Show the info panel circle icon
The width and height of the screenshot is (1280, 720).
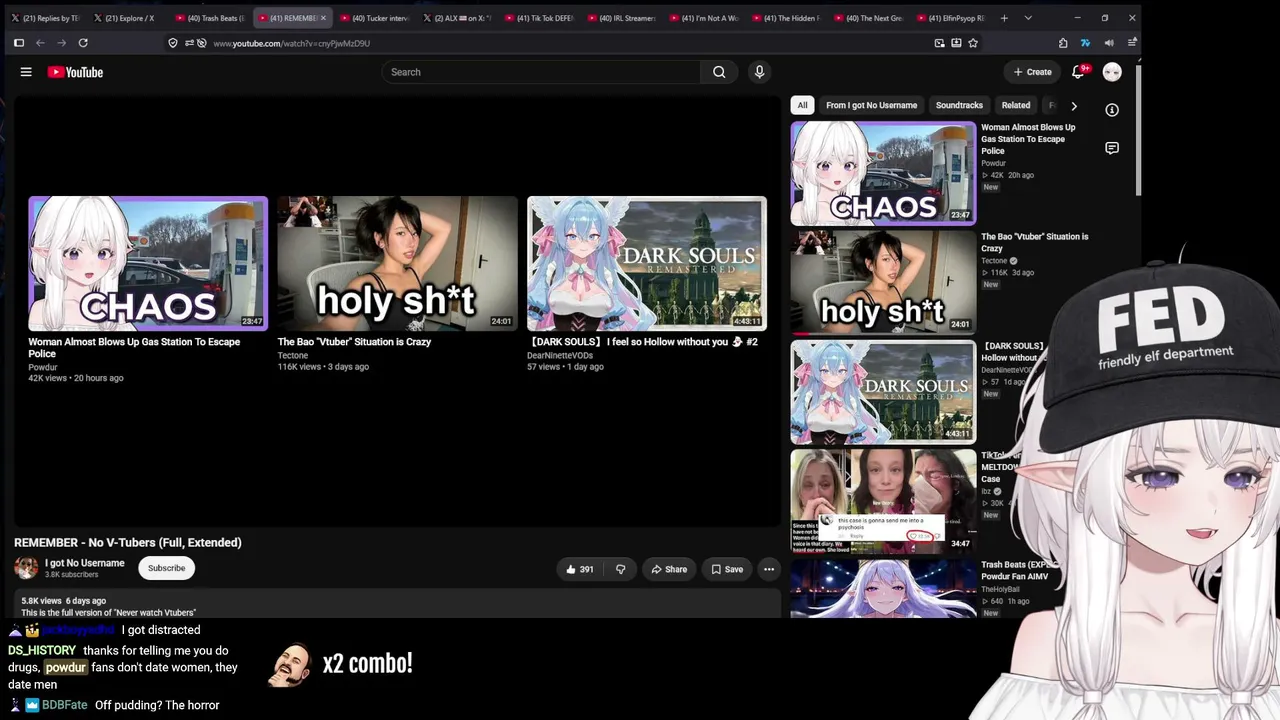pyautogui.click(x=1112, y=110)
